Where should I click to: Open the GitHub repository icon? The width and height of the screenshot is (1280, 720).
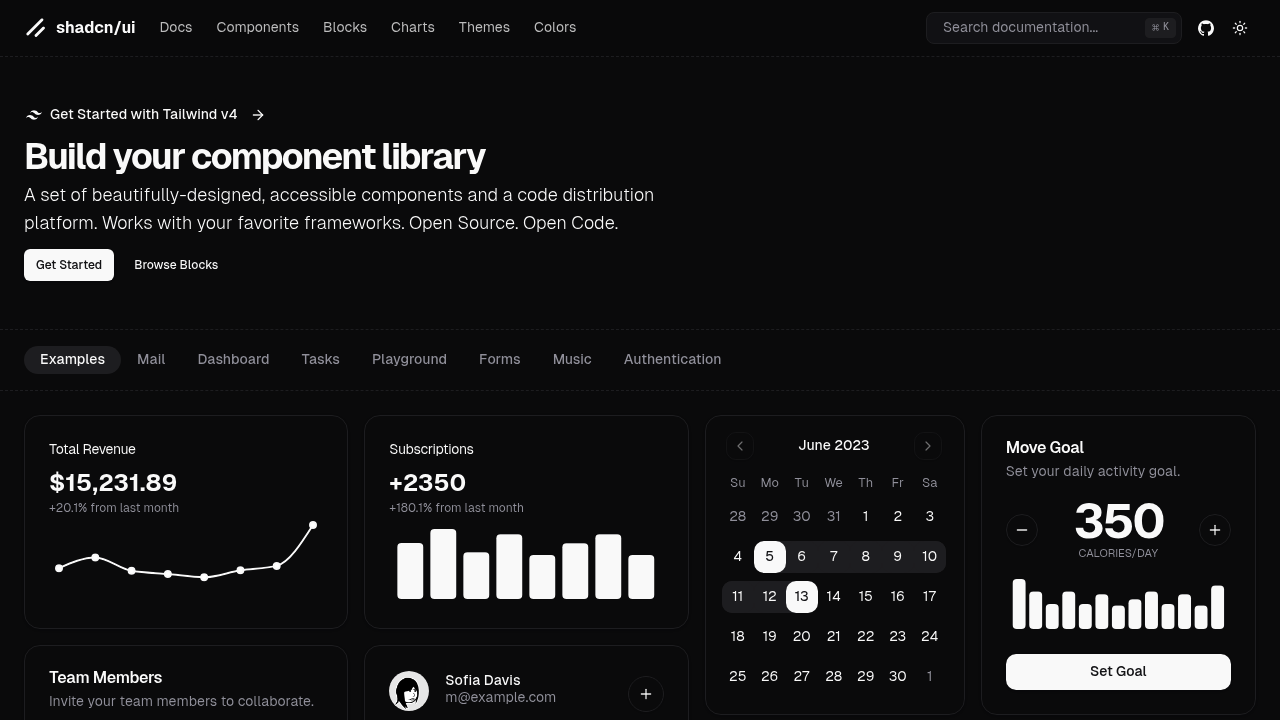coord(1206,28)
